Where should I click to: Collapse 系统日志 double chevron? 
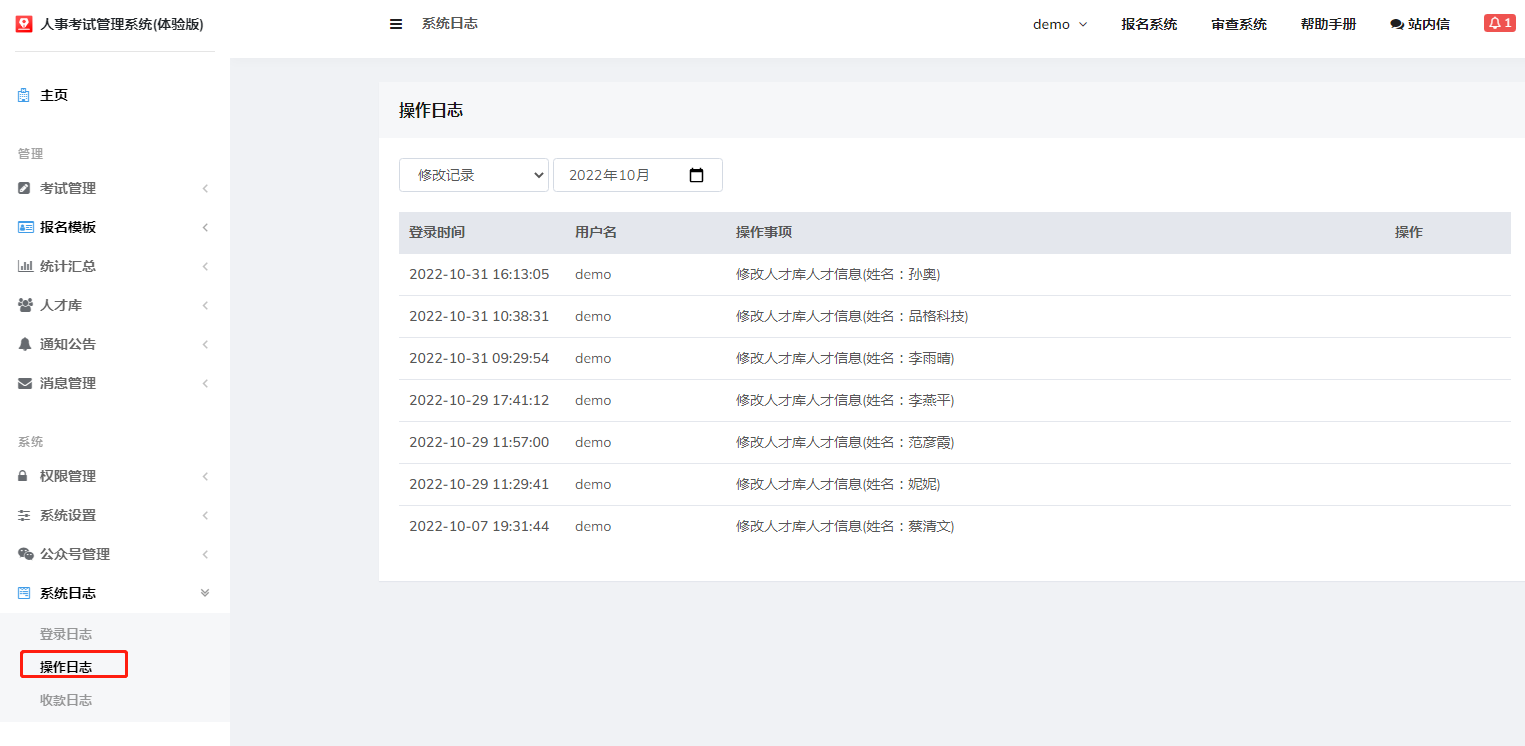coord(205,593)
